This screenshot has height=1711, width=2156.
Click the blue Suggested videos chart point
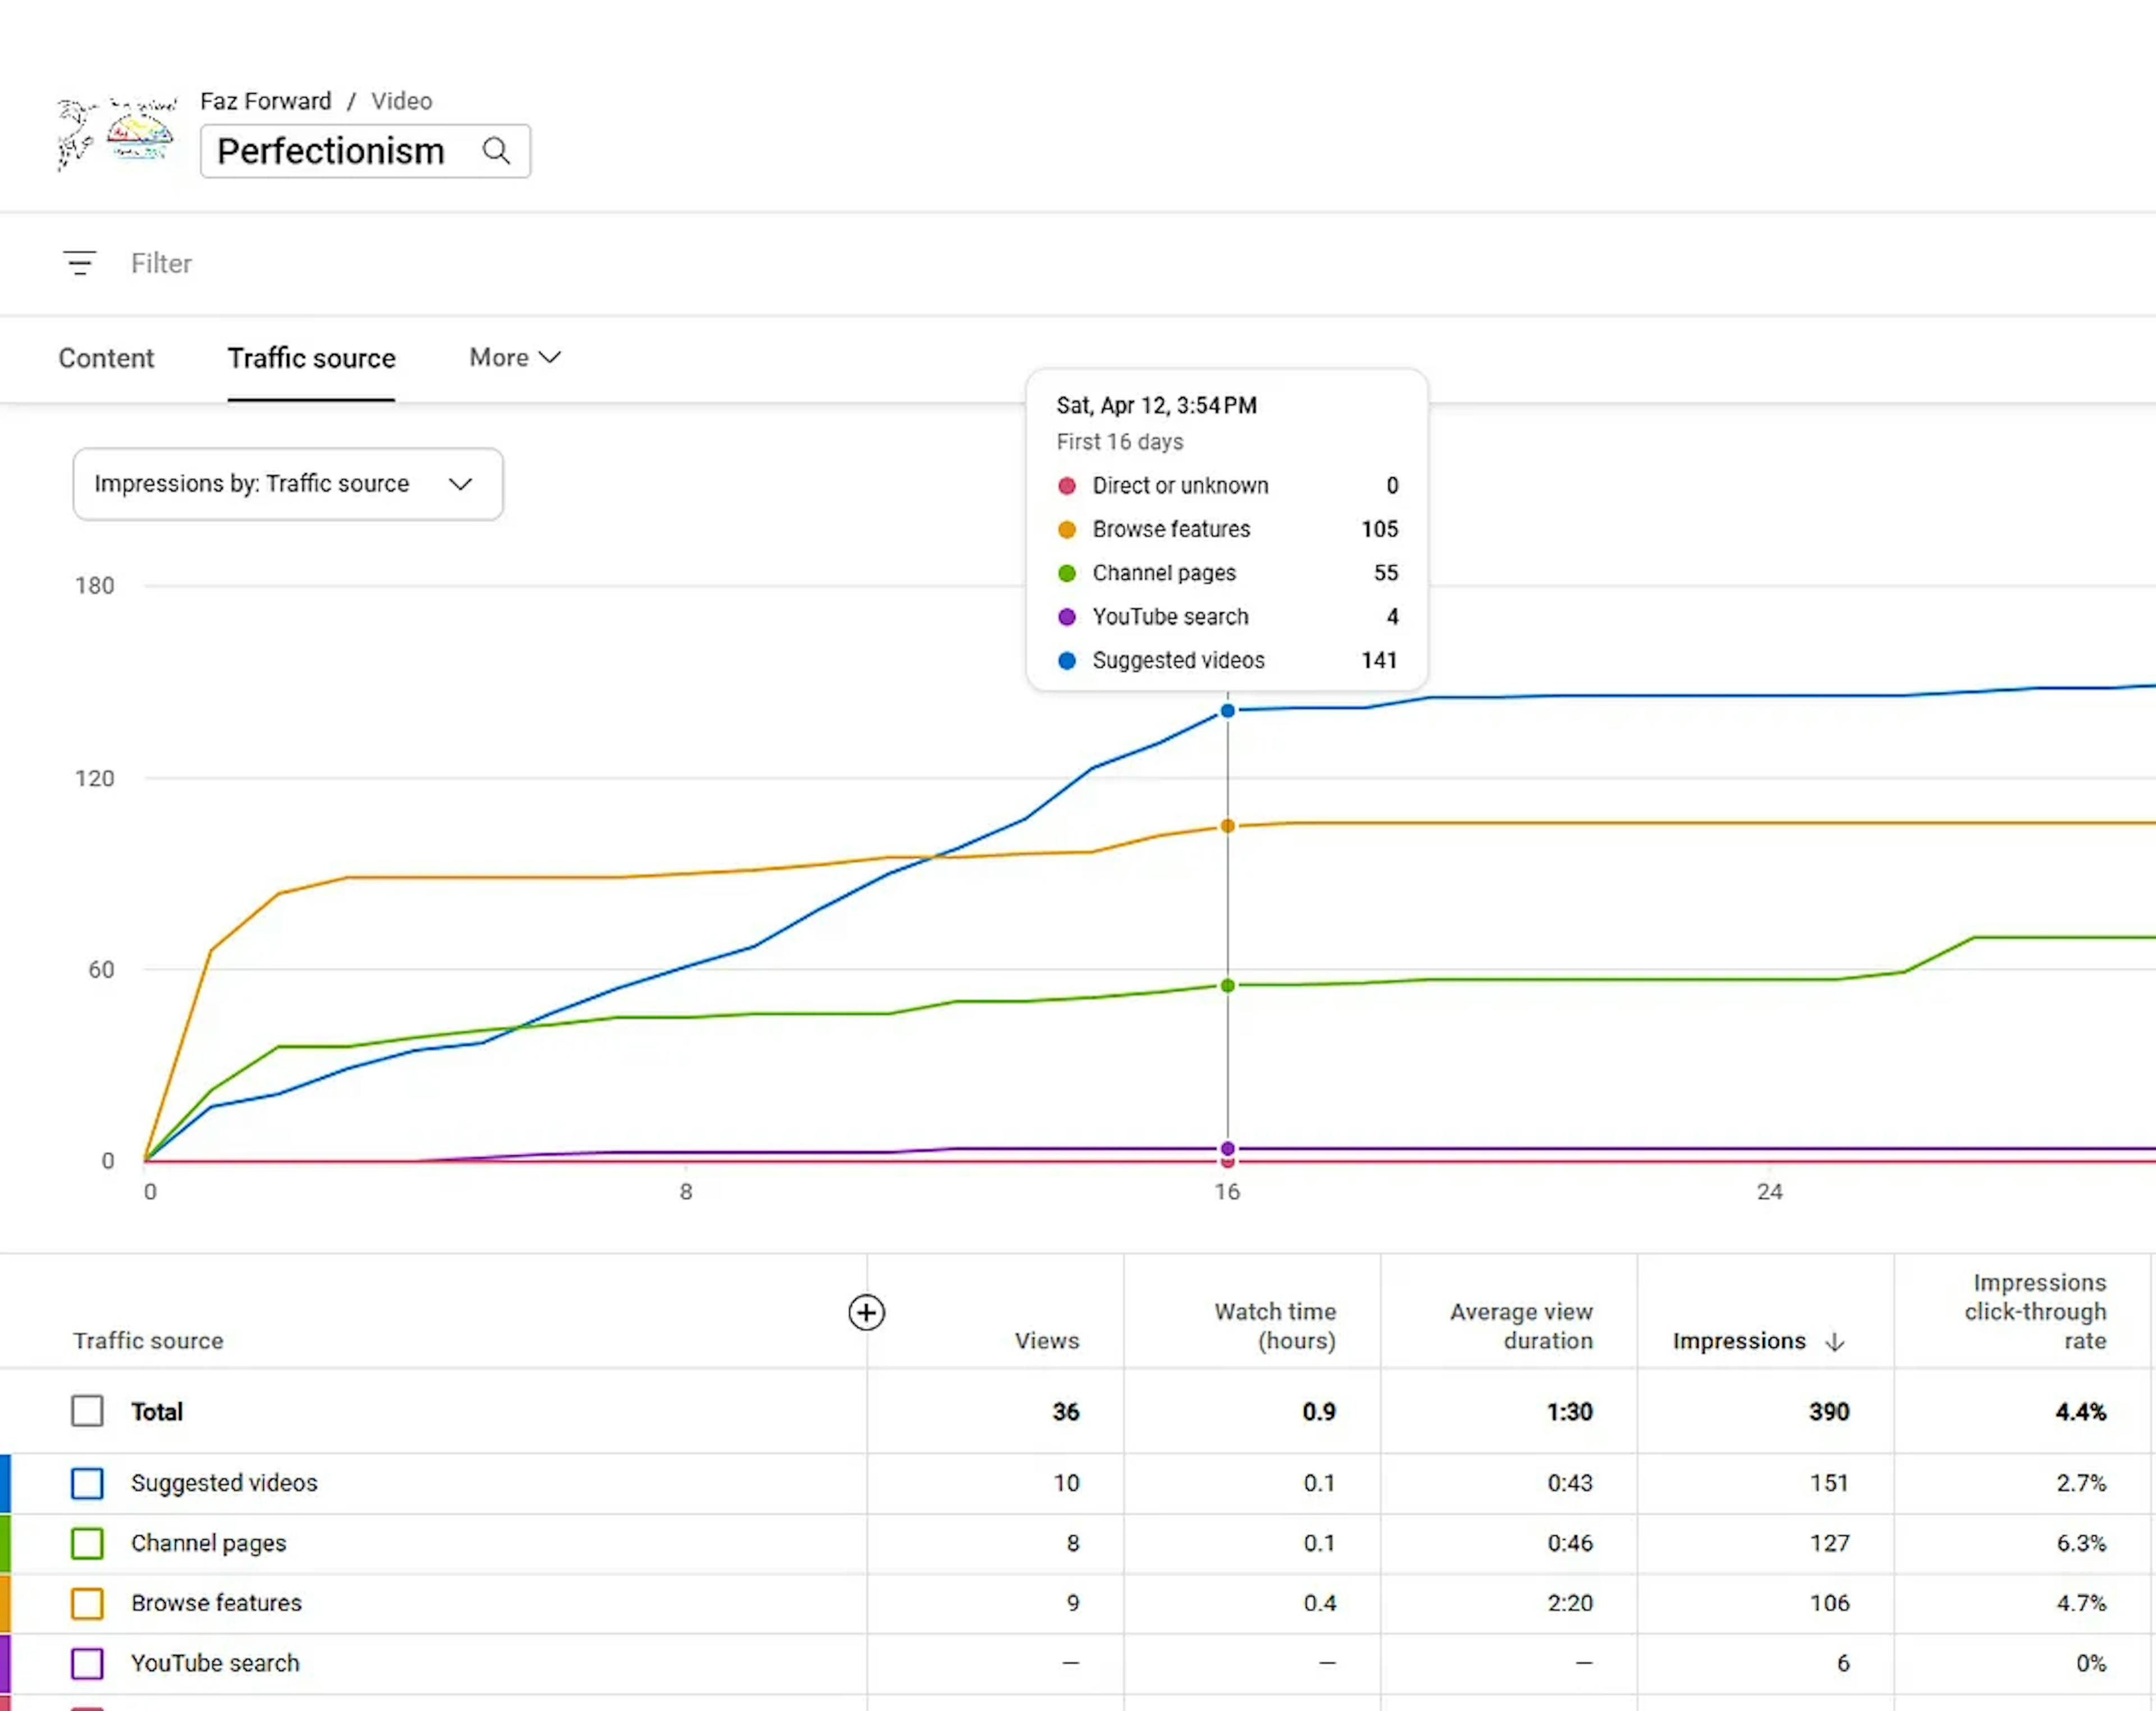tap(1227, 711)
